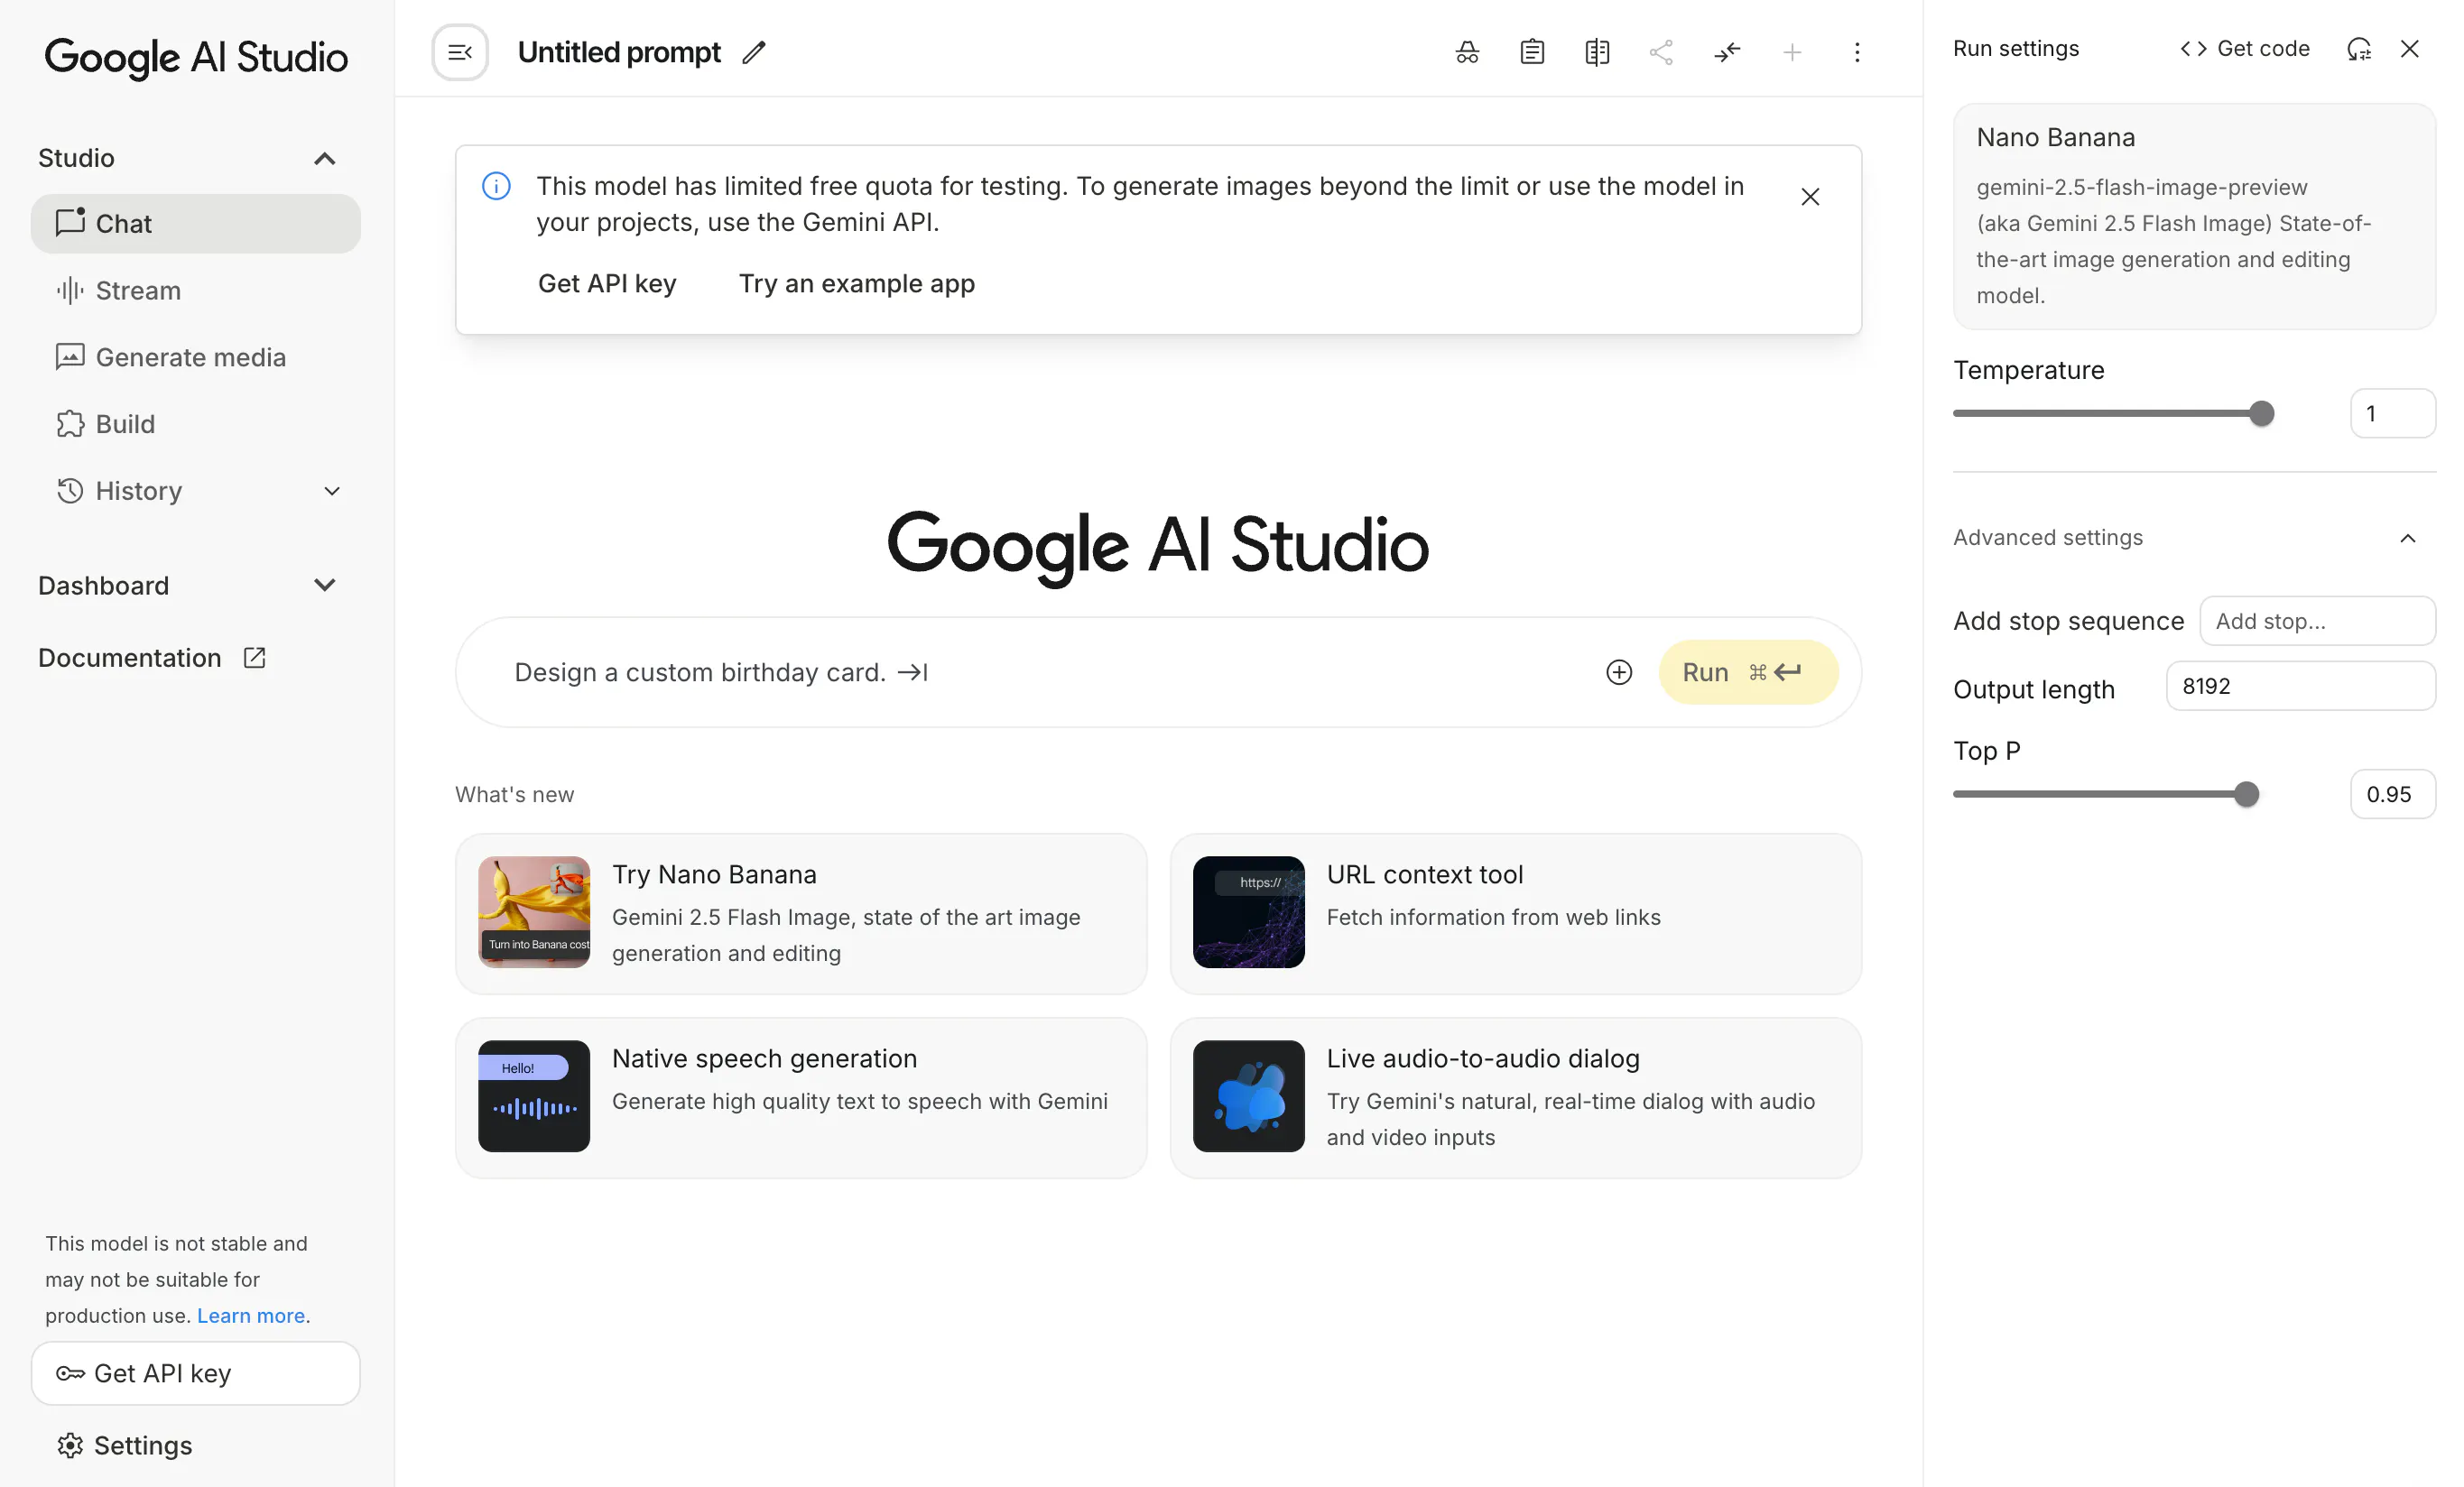
Task: Click the Nano Banana card thumbnail
Action: (x=534, y=912)
